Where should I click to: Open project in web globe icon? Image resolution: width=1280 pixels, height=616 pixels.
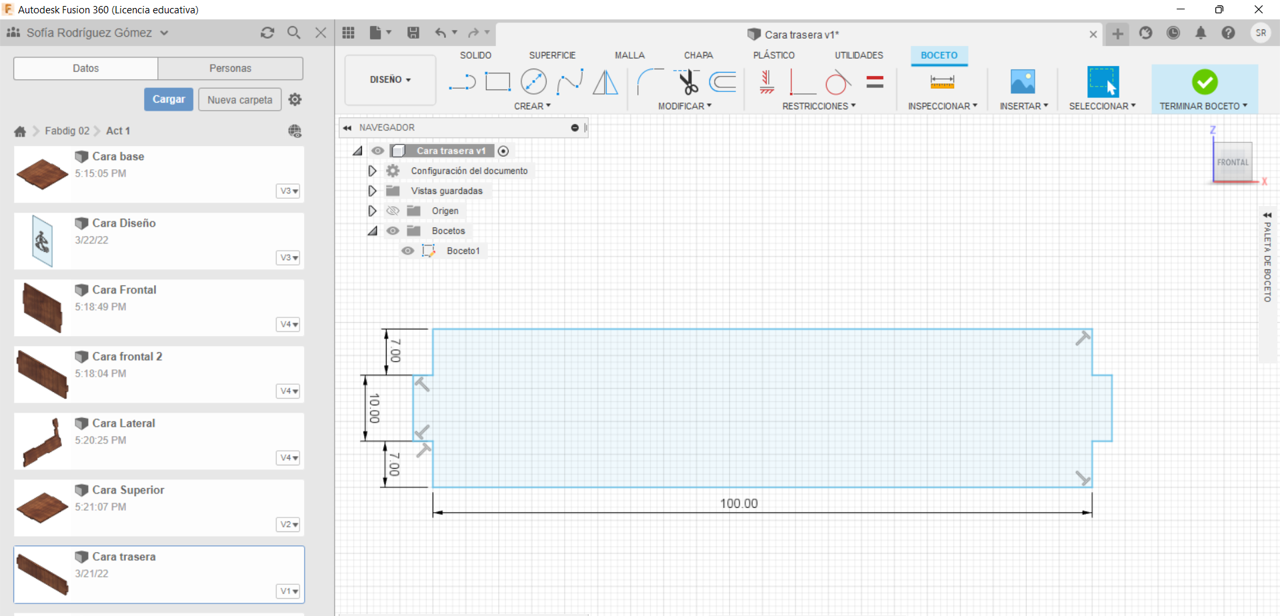(x=295, y=131)
